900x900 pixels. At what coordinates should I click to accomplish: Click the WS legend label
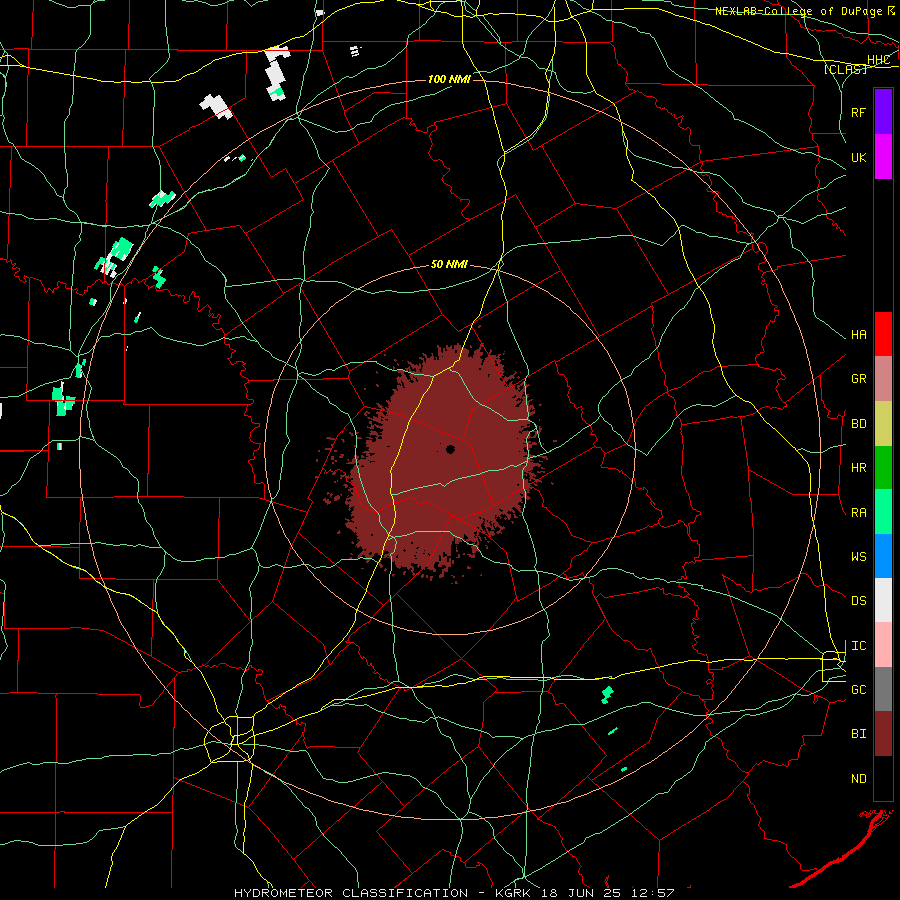tap(858, 556)
